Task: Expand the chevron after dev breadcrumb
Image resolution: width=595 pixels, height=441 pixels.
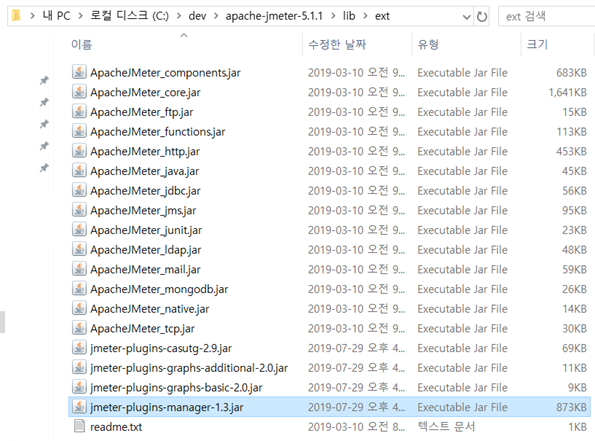Action: coord(216,16)
